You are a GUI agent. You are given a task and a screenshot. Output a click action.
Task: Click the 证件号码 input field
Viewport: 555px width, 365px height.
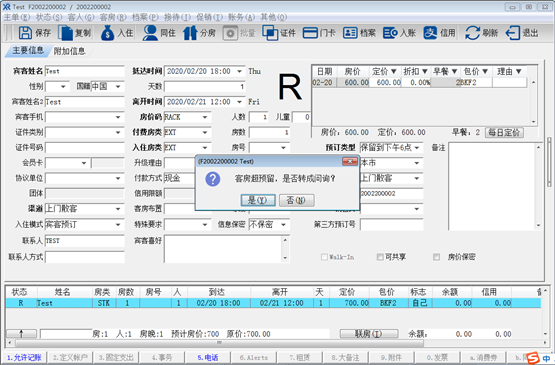(85, 148)
